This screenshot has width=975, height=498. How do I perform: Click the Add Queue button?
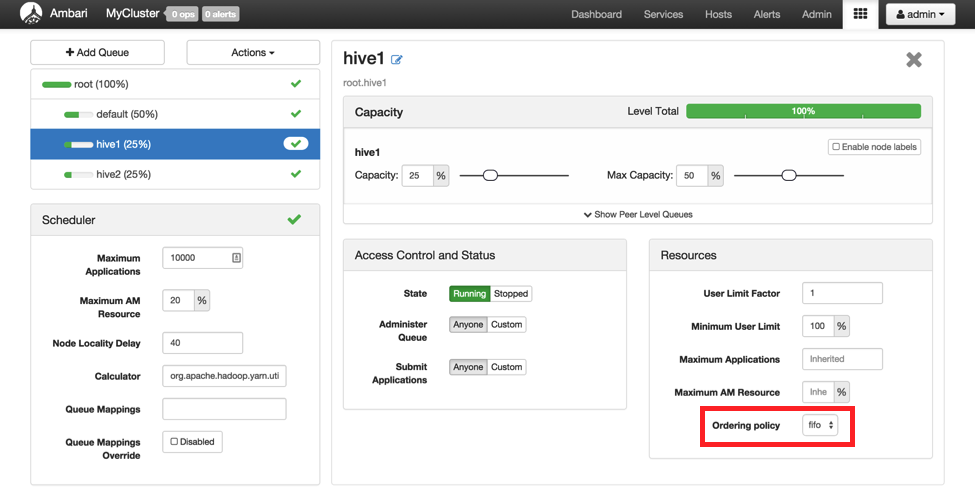tap(97, 52)
